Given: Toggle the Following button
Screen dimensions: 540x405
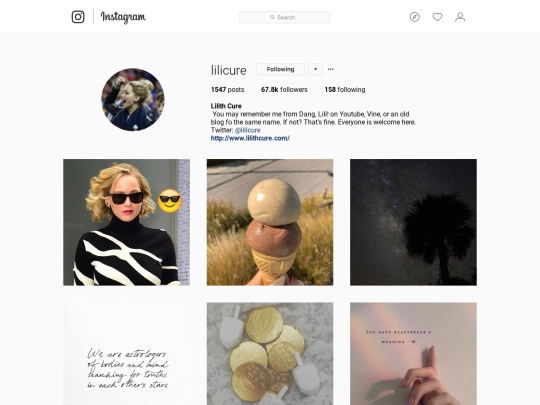Looking at the screenshot, I should (280, 69).
